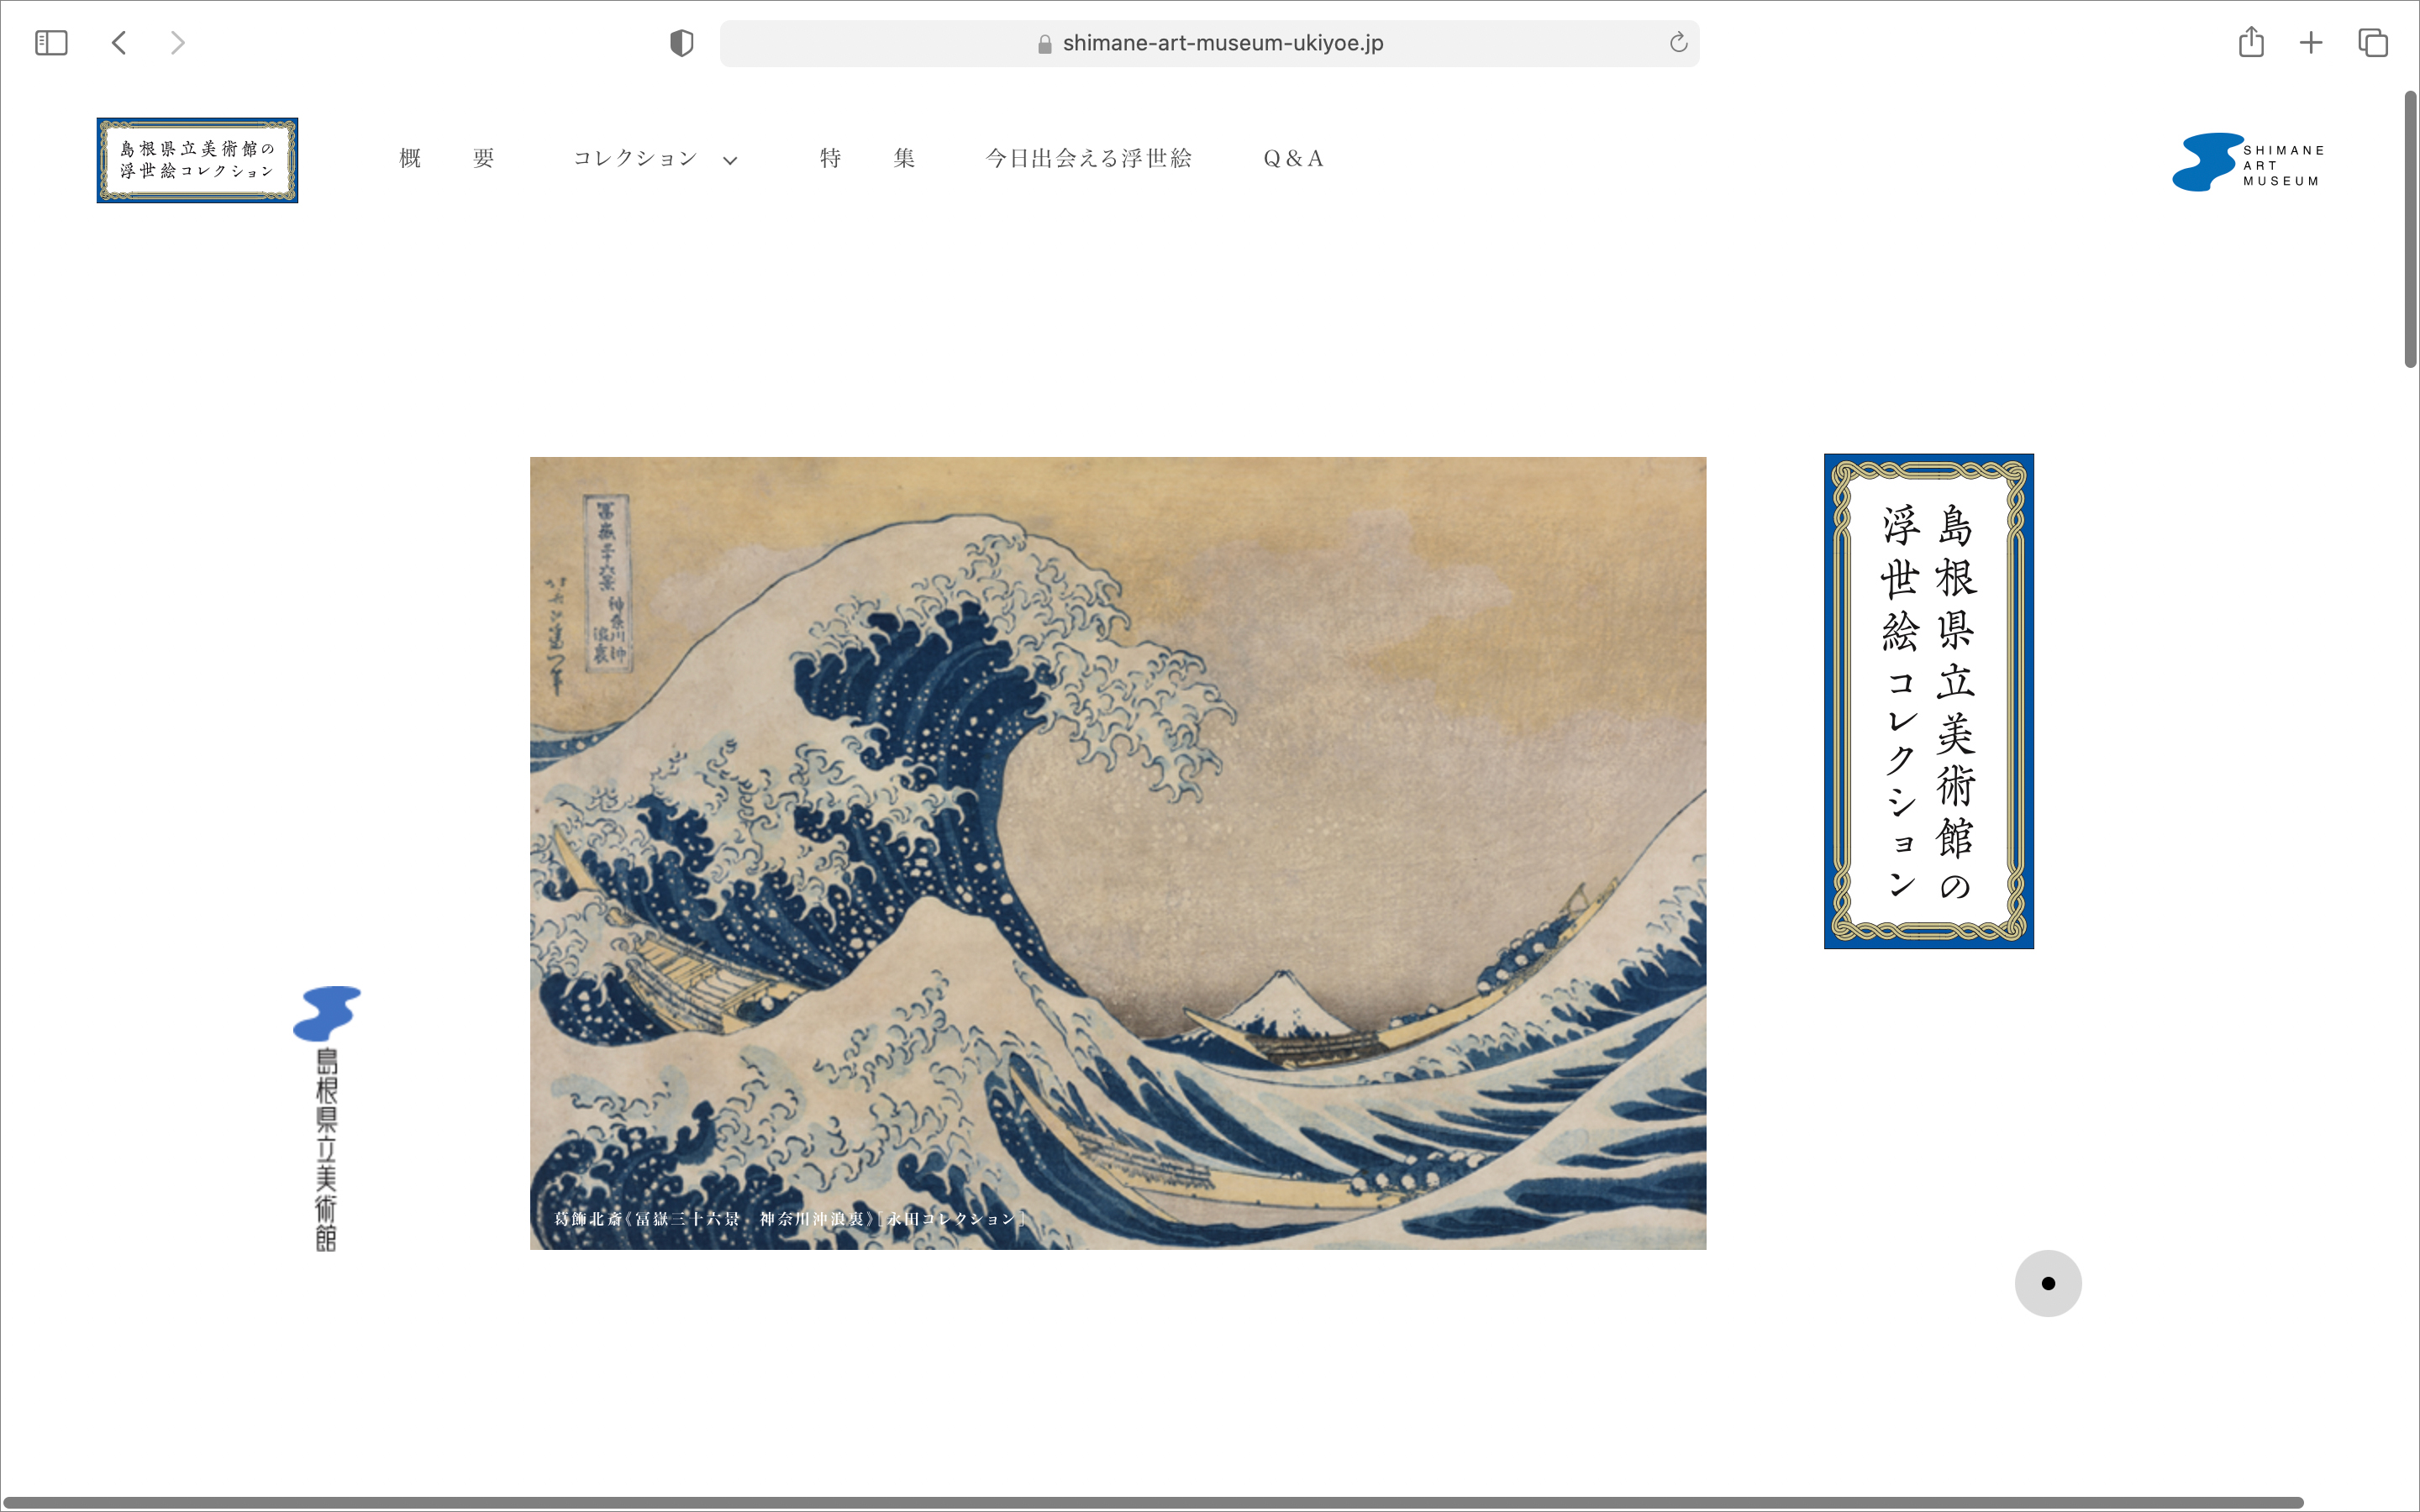Open the Share menu icon
Viewport: 2420px width, 1512px height.
click(x=2251, y=42)
